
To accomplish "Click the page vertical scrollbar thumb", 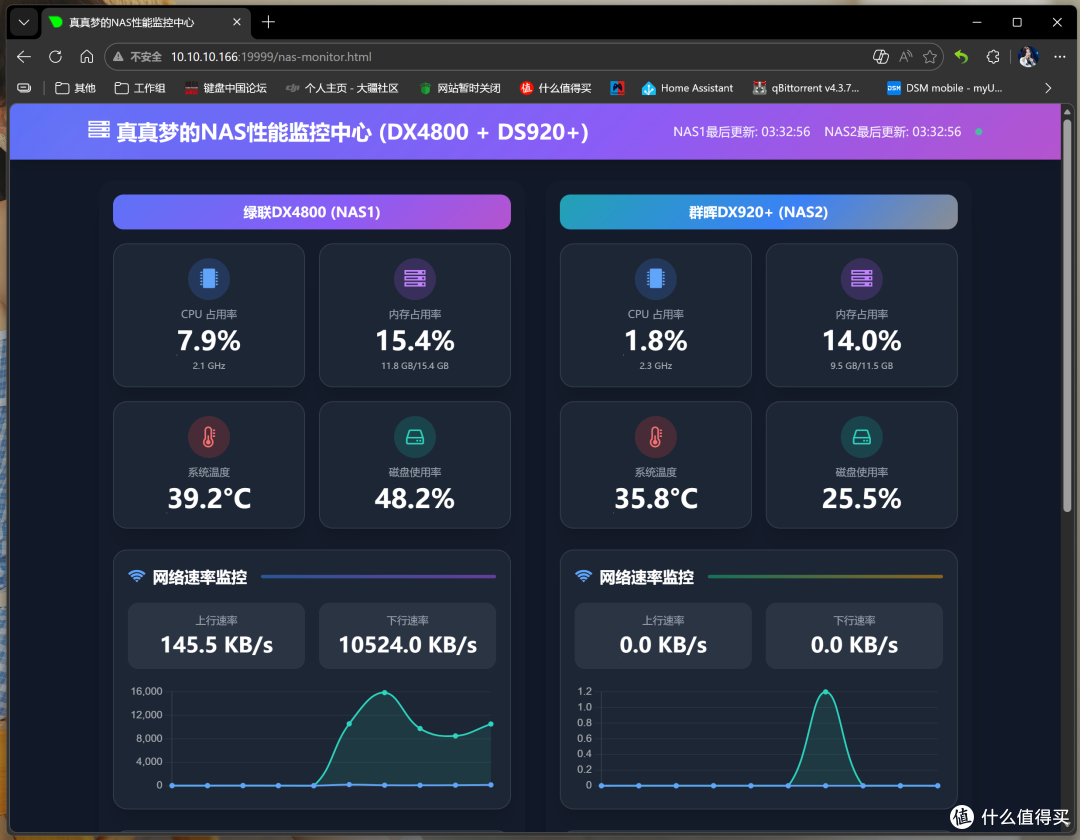I will pos(1067,315).
